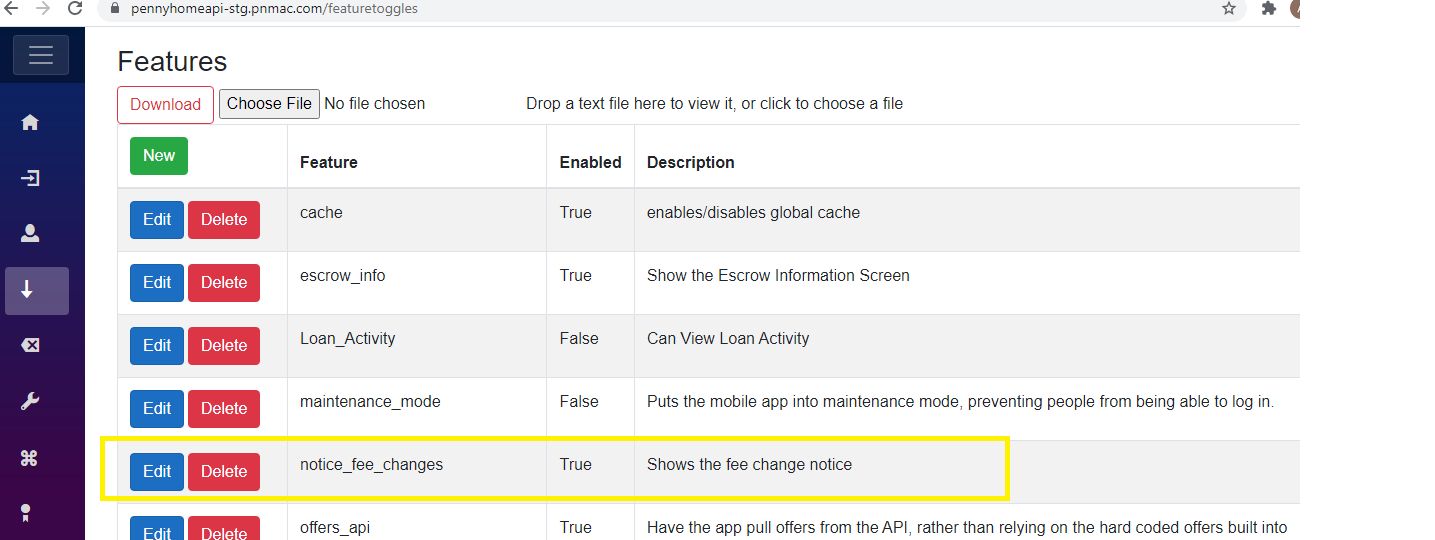Image resolution: width=1435 pixels, height=540 pixels.
Task: Delete the escrow_info feature
Action: [224, 283]
